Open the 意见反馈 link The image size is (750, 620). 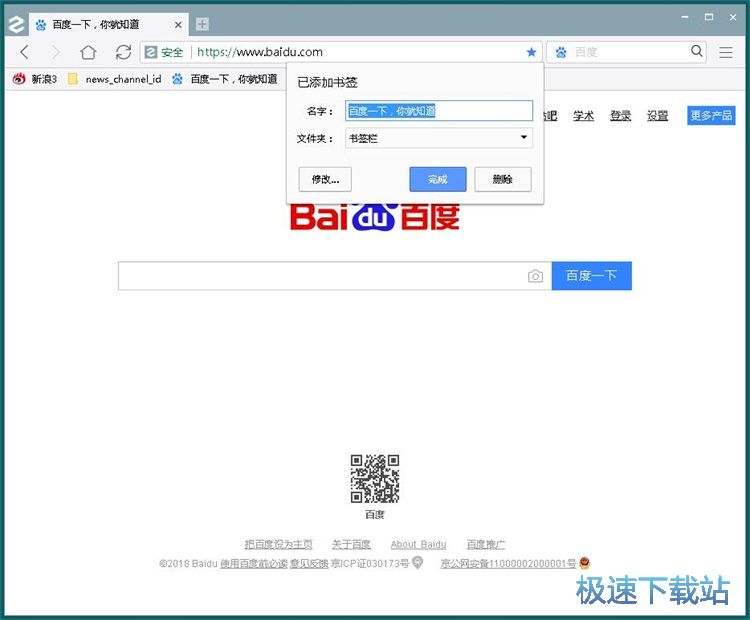coord(309,564)
